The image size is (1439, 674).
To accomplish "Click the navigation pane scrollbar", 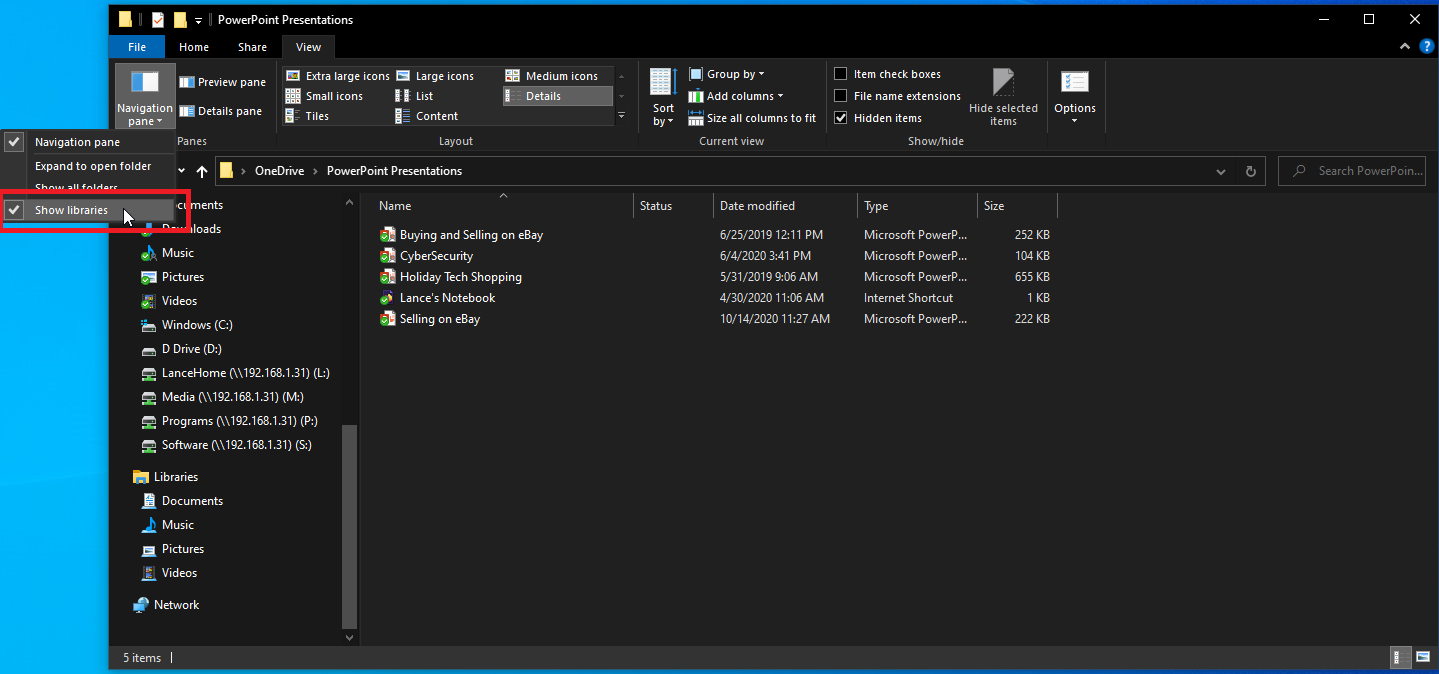I will pyautogui.click(x=349, y=525).
